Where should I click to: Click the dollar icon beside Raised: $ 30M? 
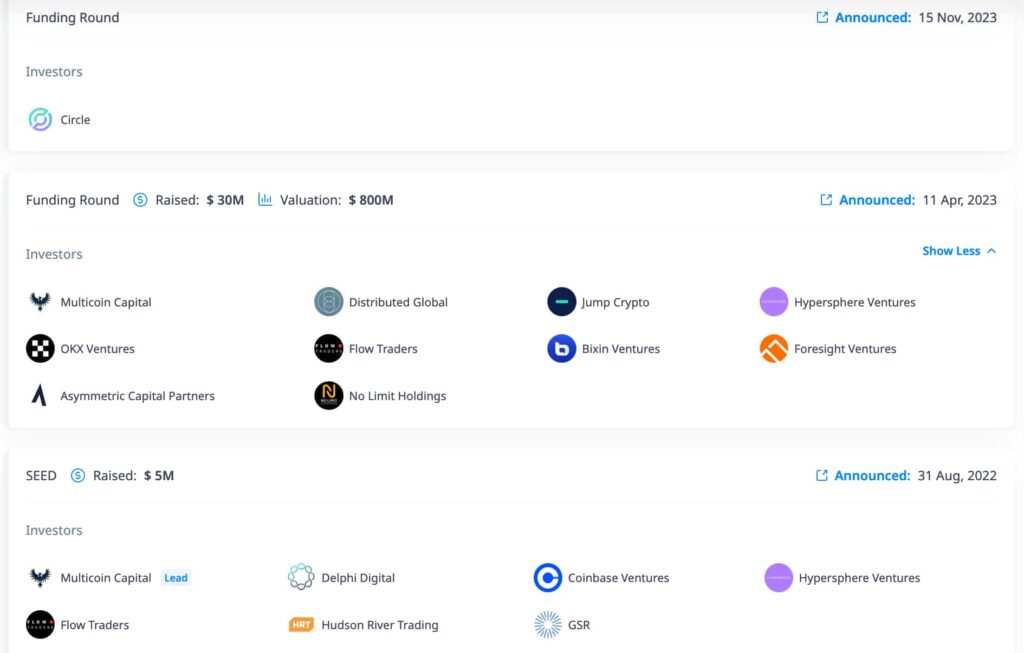pos(140,200)
